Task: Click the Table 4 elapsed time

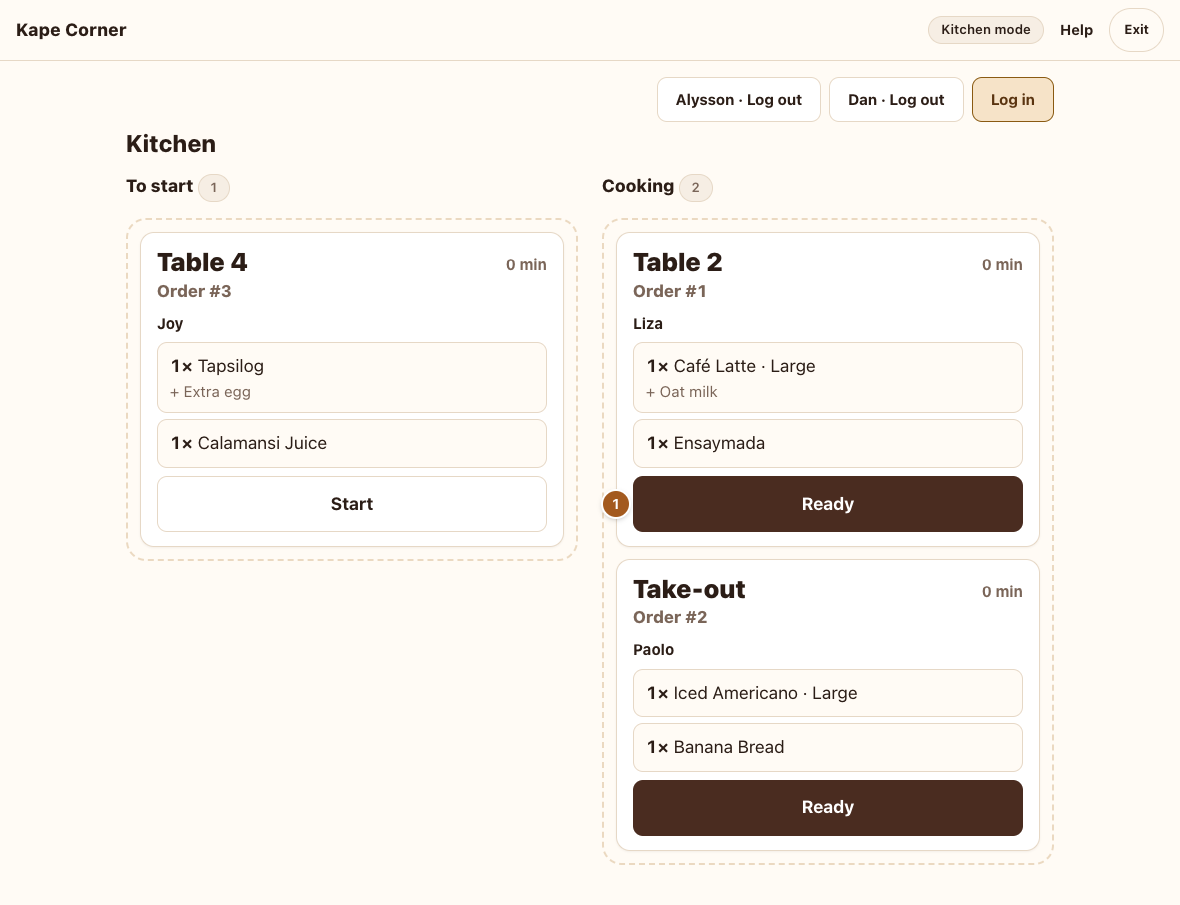Action: click(x=526, y=265)
